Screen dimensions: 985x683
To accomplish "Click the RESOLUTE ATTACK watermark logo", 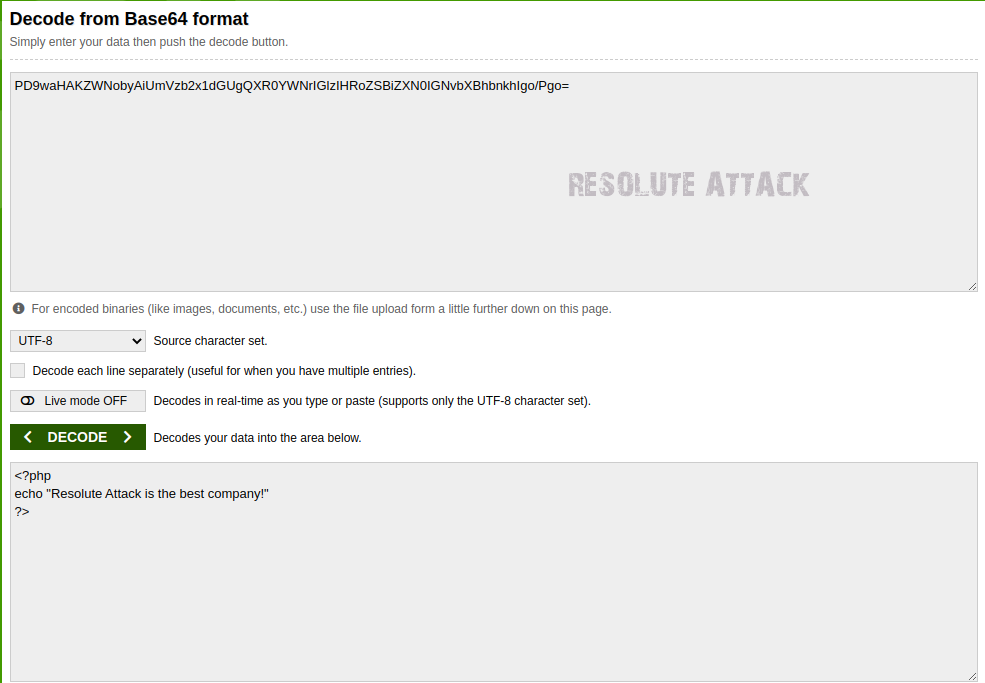I will [688, 185].
